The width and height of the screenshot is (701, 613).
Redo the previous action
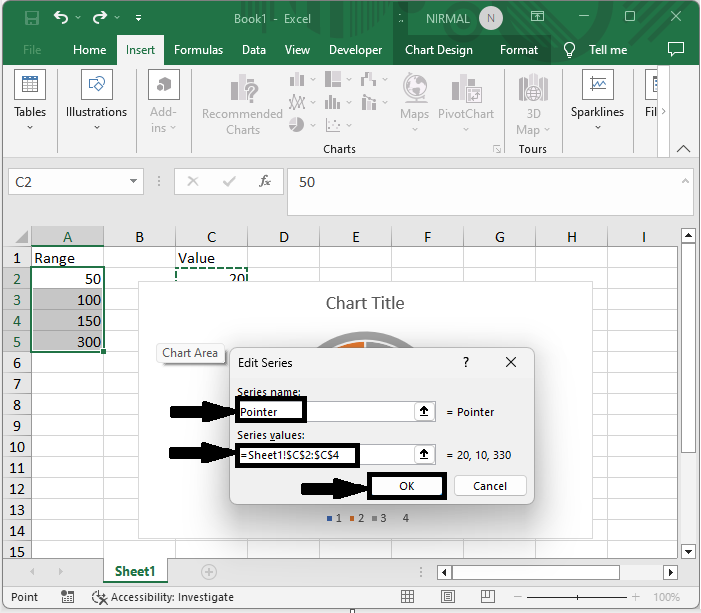[x=100, y=18]
